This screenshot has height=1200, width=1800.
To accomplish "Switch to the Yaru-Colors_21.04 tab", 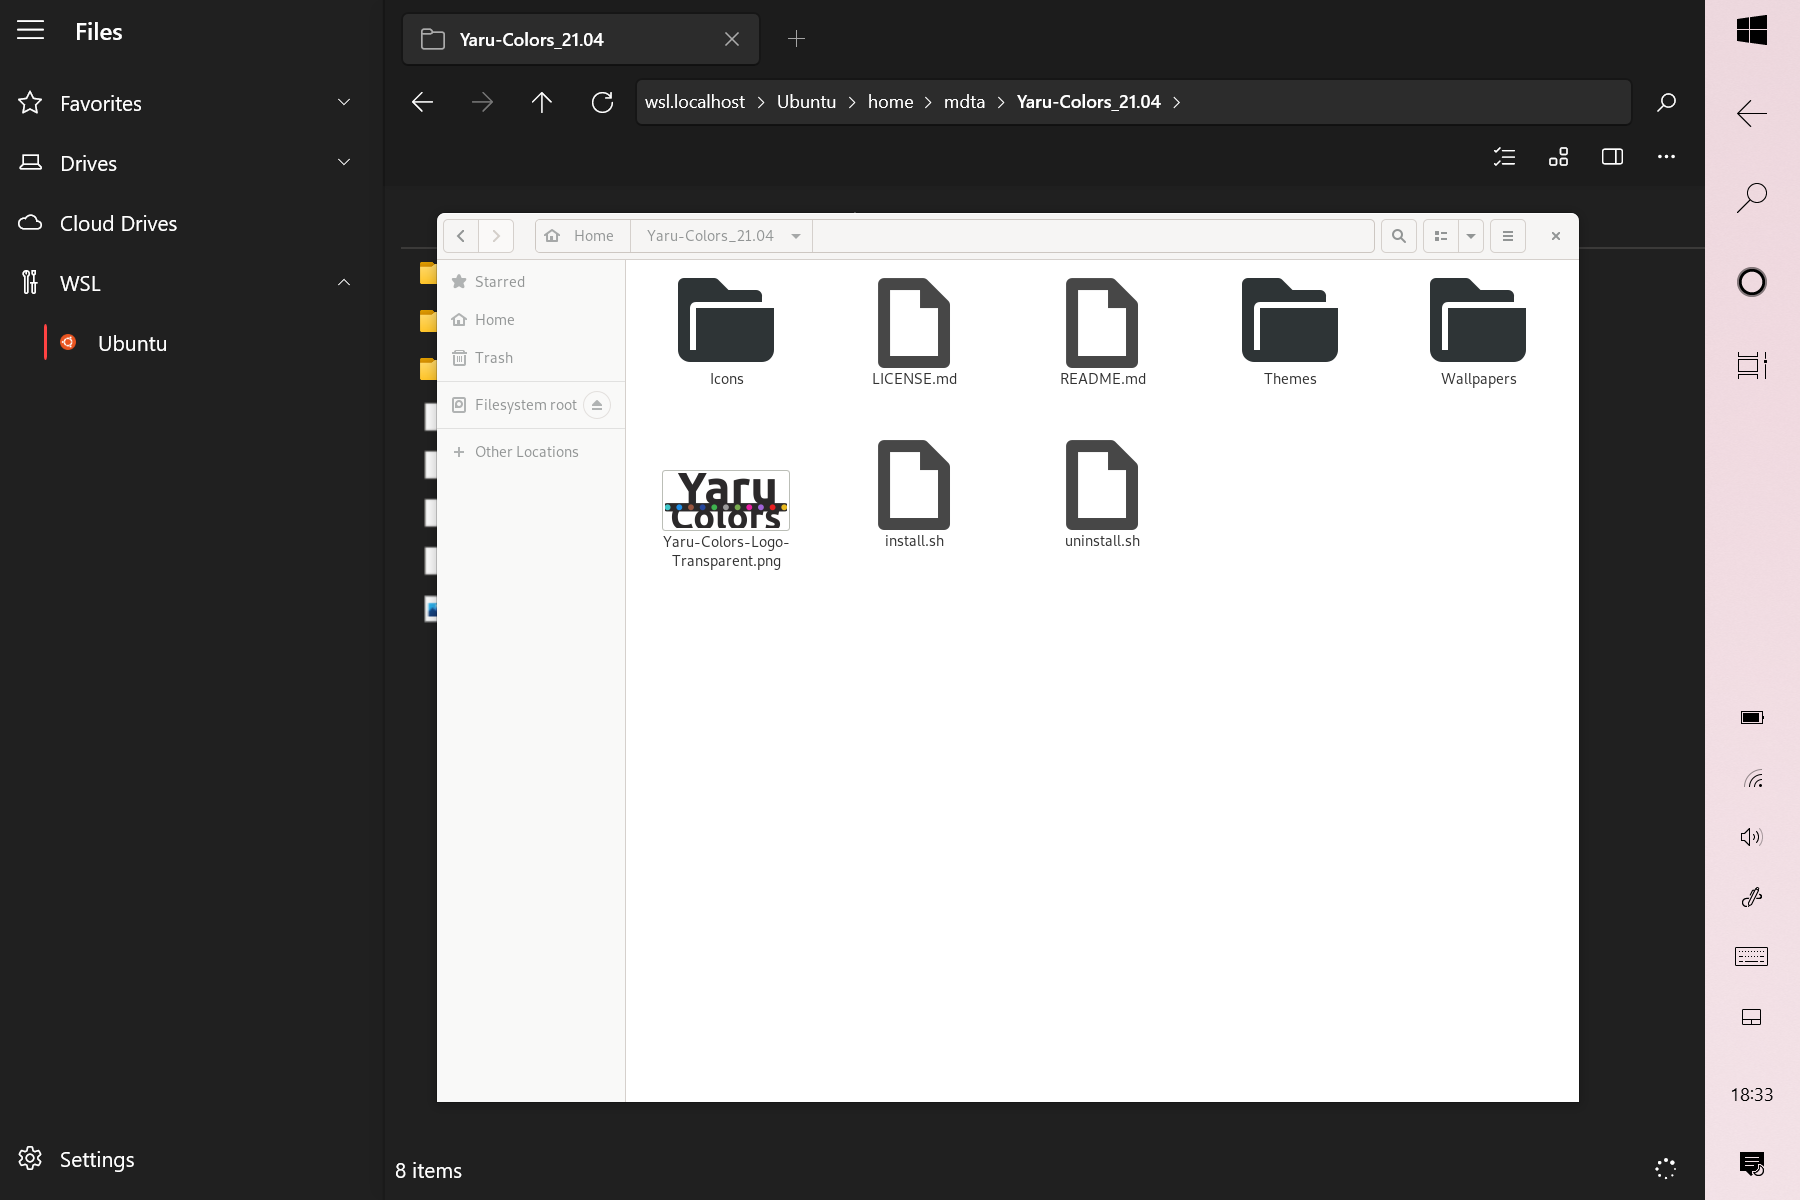I will (560, 39).
